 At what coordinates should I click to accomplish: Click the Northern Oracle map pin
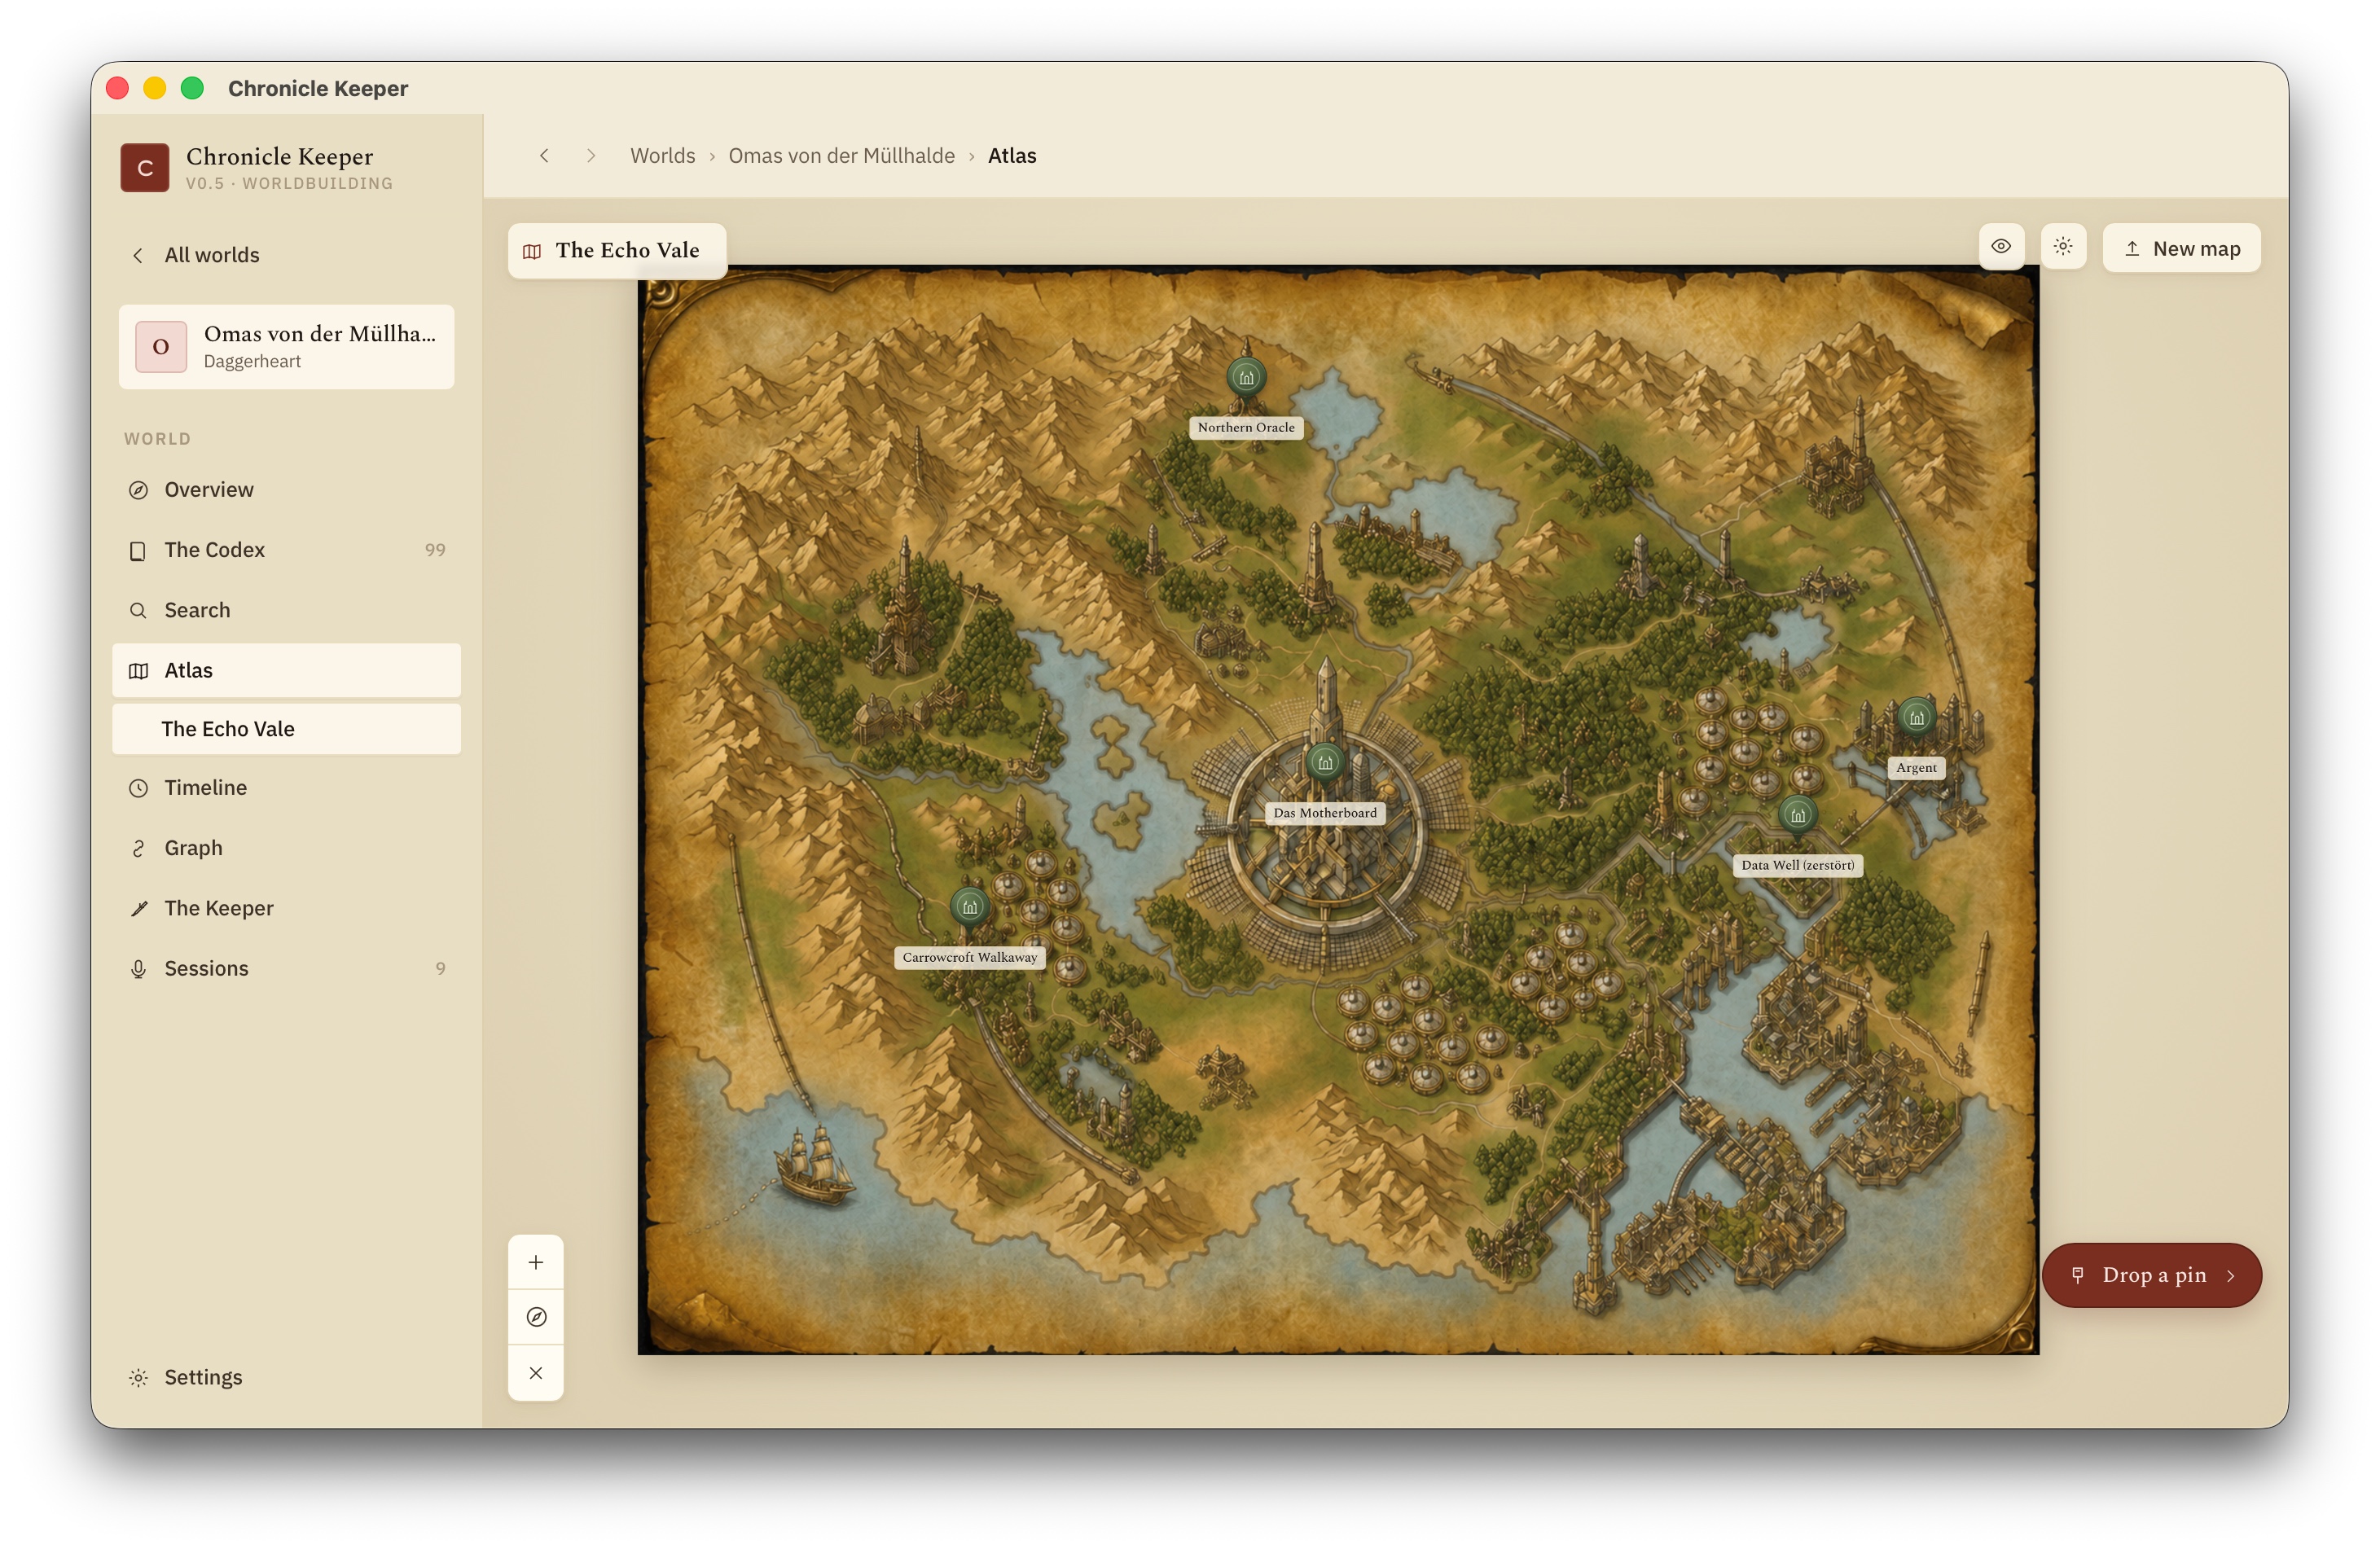pyautogui.click(x=1246, y=377)
